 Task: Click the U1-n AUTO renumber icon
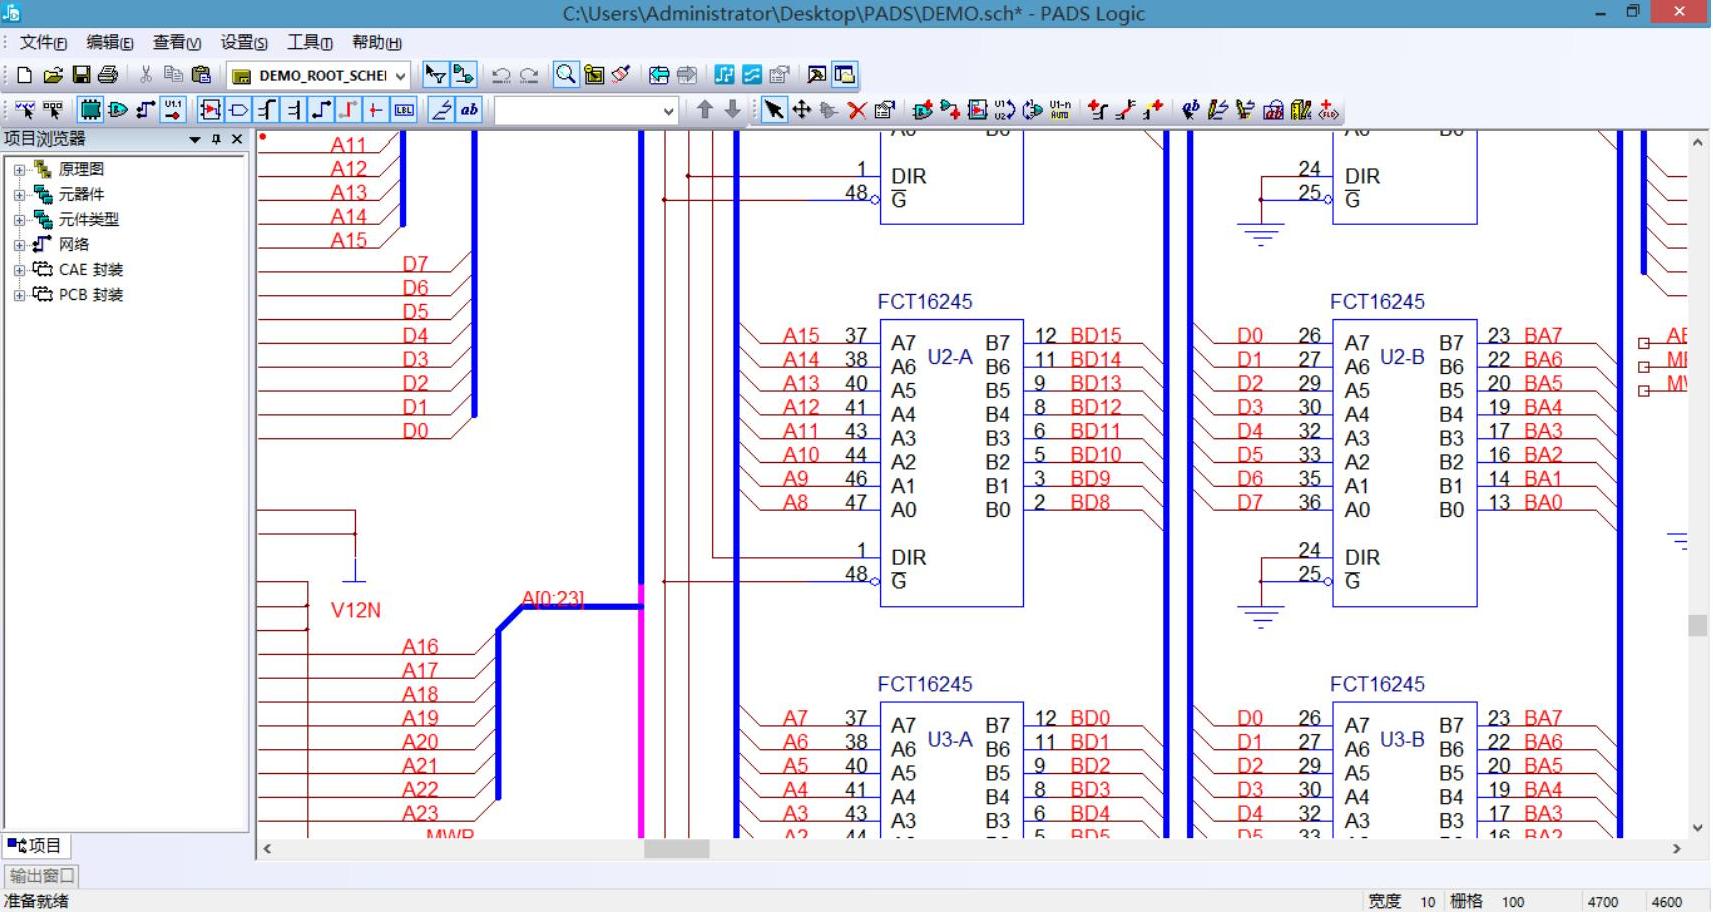(x=1060, y=110)
